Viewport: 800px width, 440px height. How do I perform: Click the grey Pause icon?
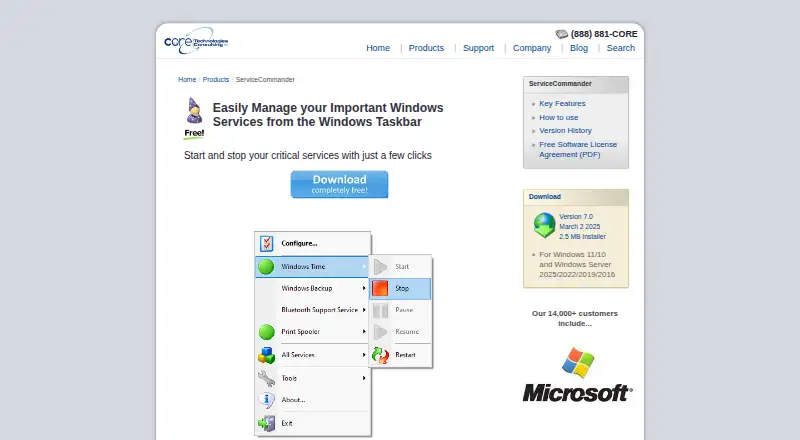(380, 310)
